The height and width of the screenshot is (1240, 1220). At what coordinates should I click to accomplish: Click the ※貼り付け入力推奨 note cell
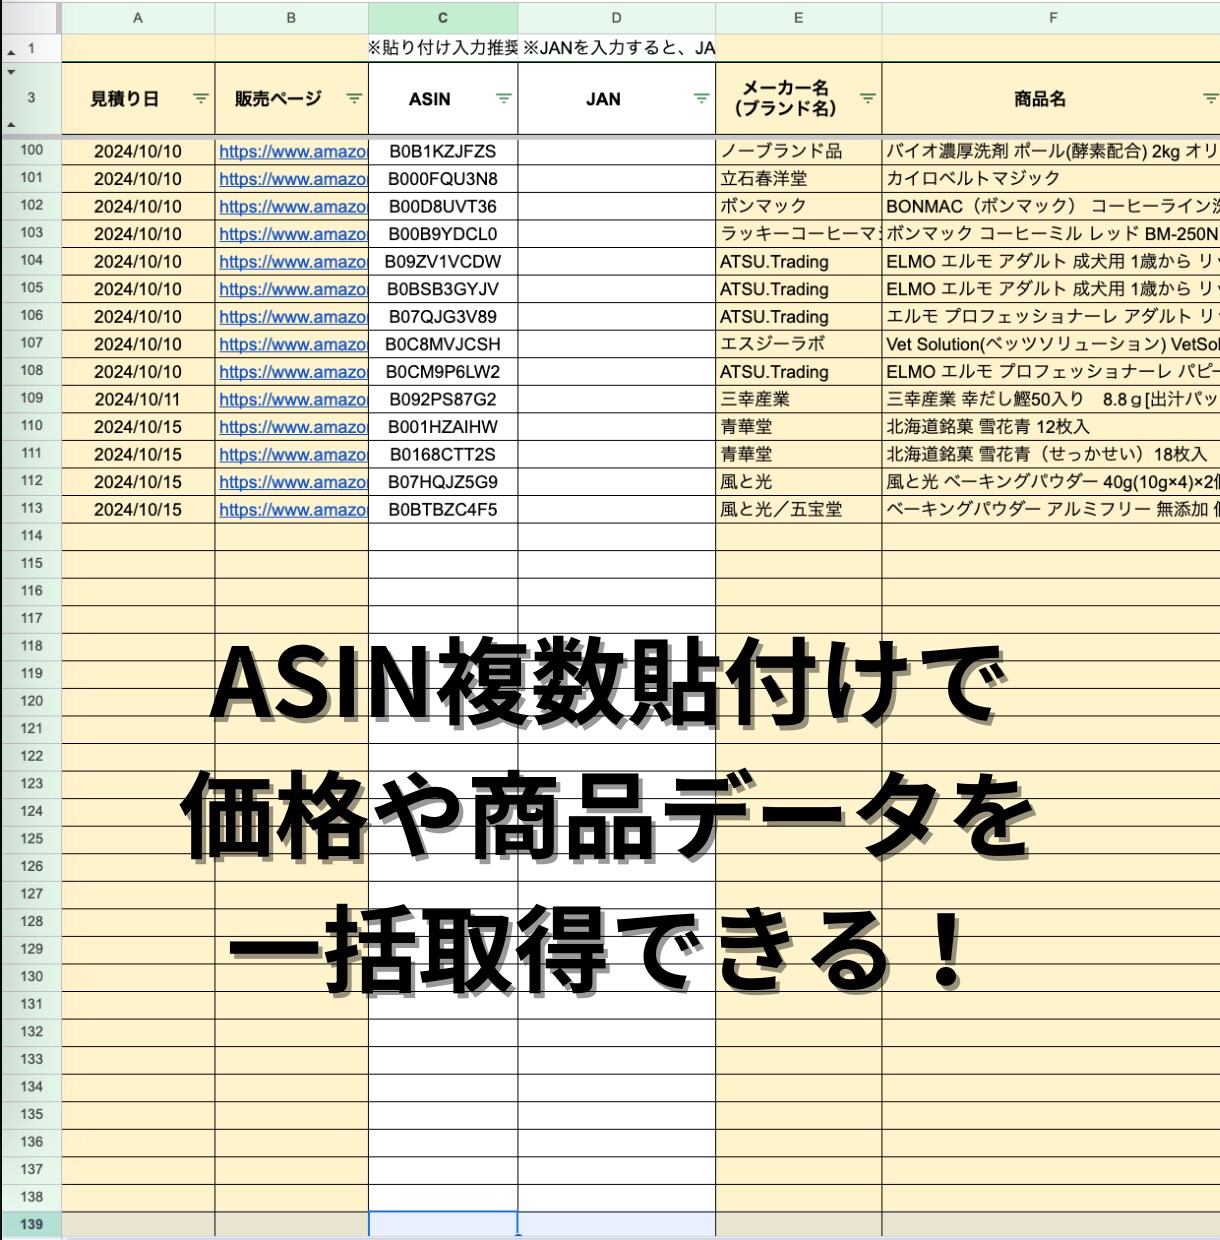443,48
